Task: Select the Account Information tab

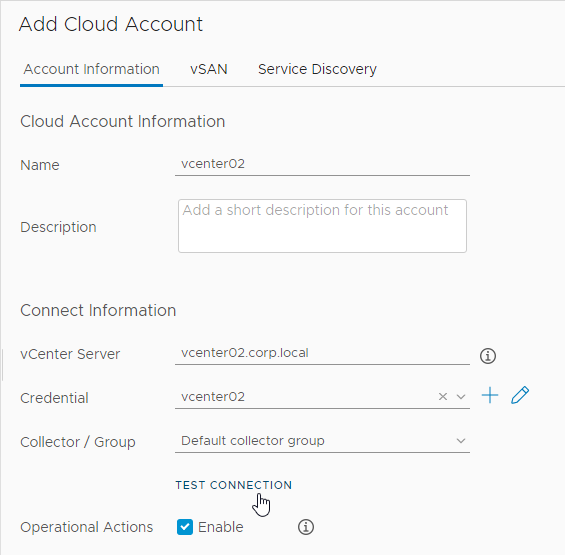Action: point(92,69)
